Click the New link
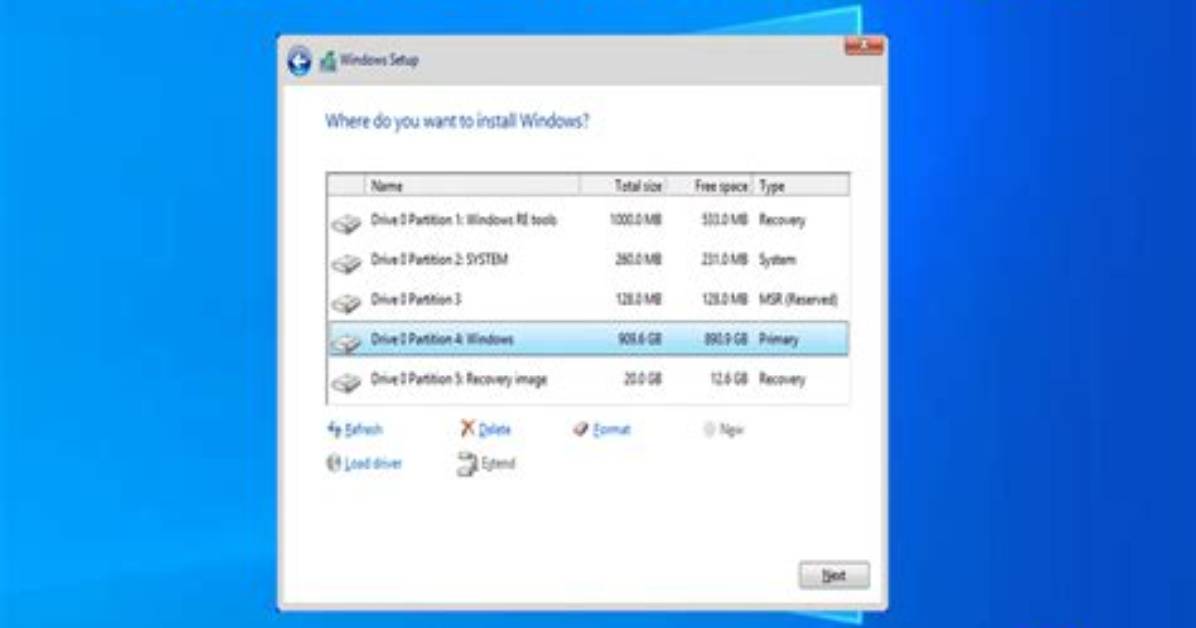The image size is (1196, 628). 731,430
